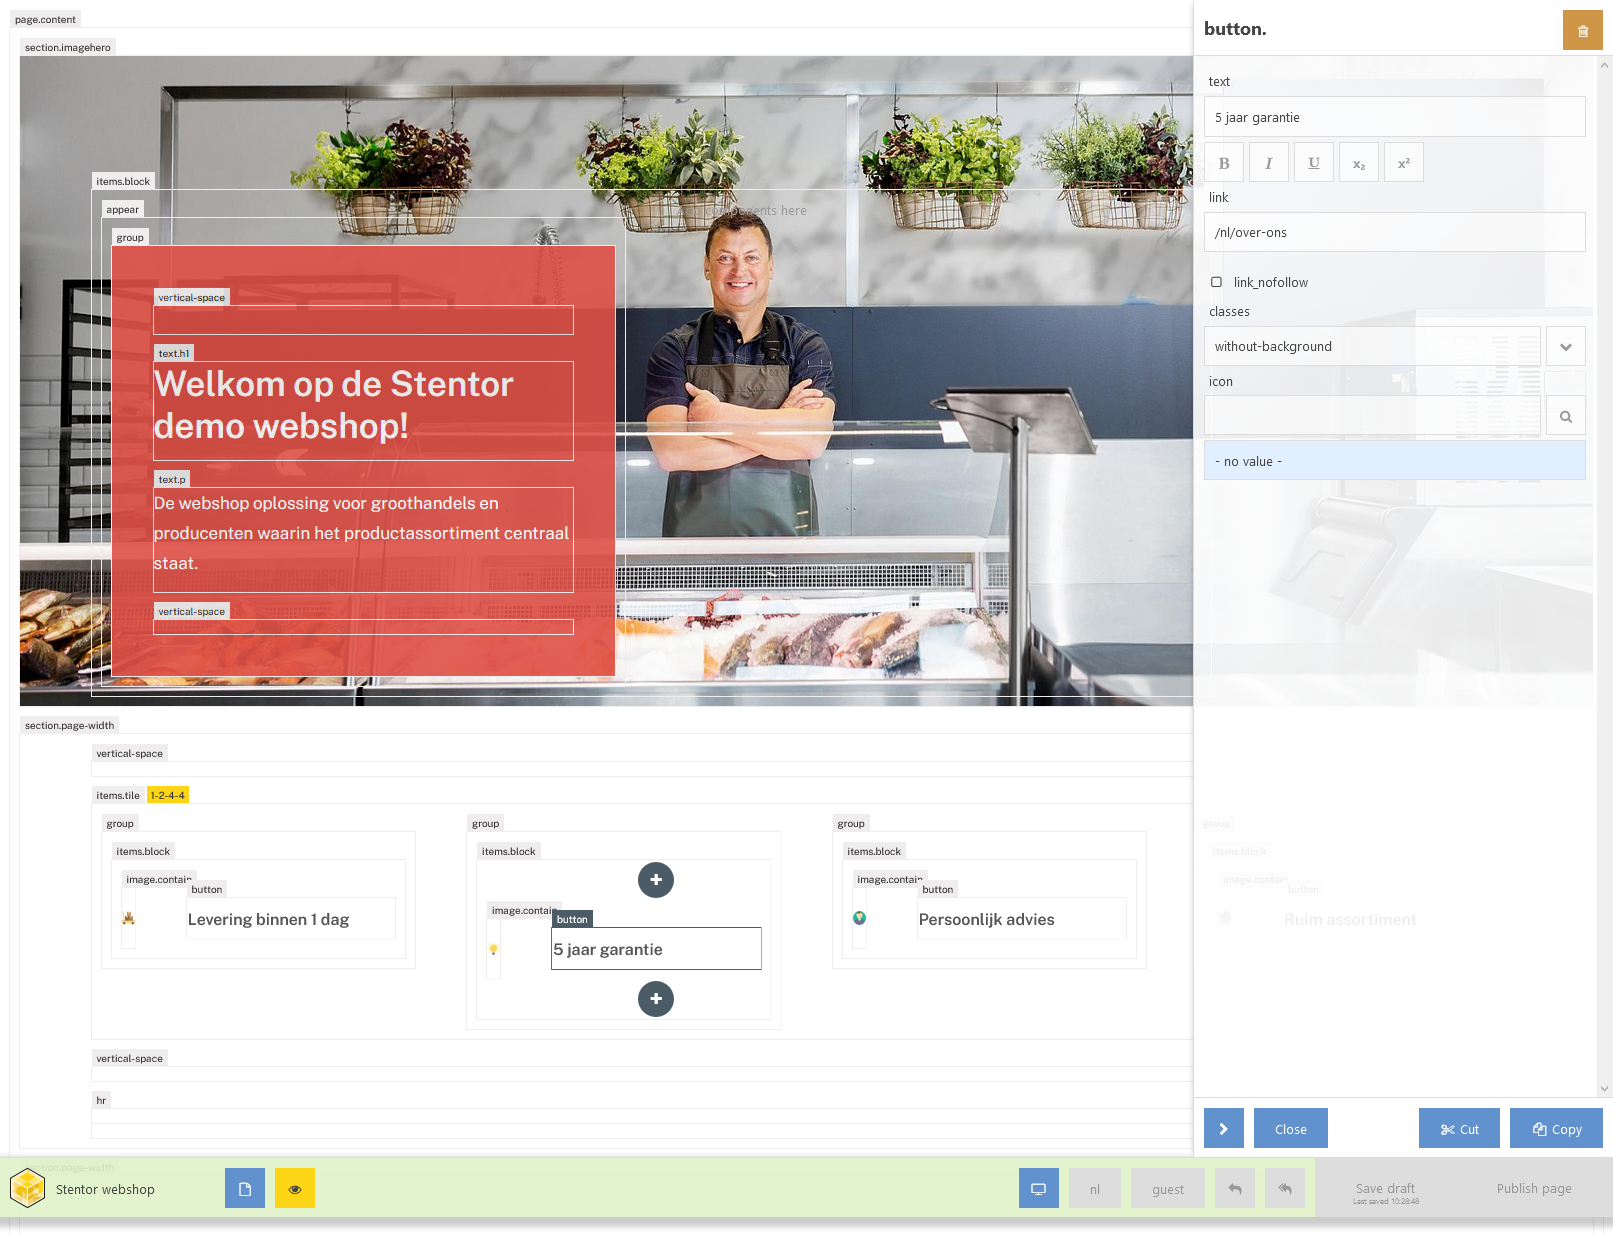Select the upper vertical-space label in red block
The image size is (1613, 1234).
coord(192,297)
